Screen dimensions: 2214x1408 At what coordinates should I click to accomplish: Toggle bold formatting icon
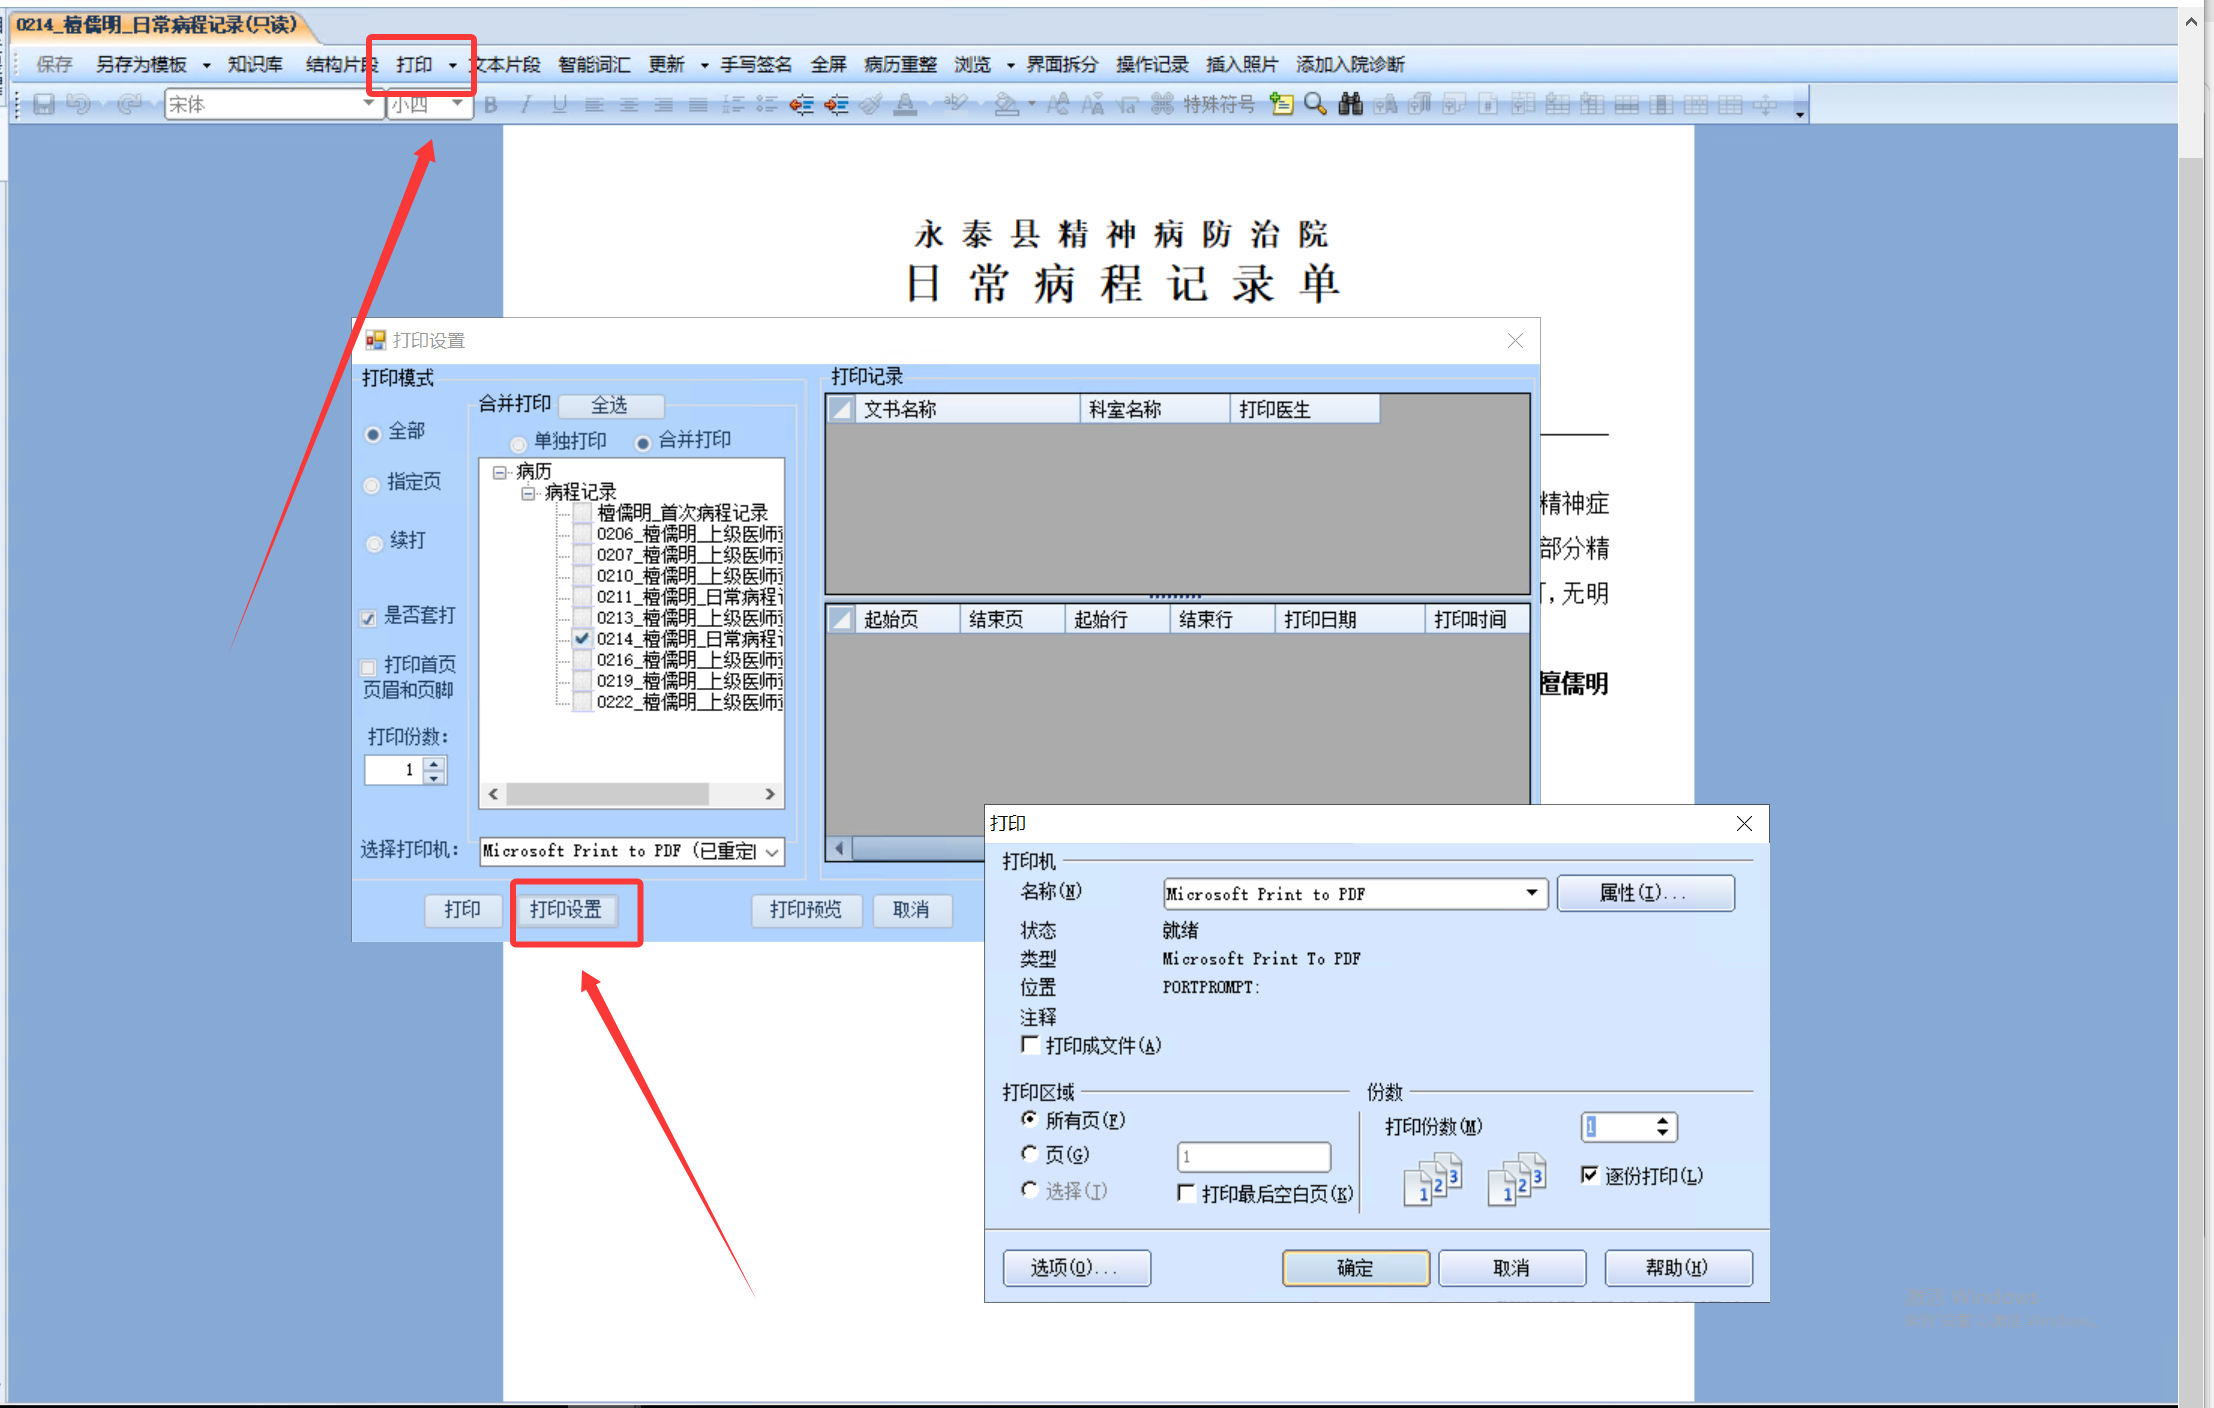coord(491,104)
